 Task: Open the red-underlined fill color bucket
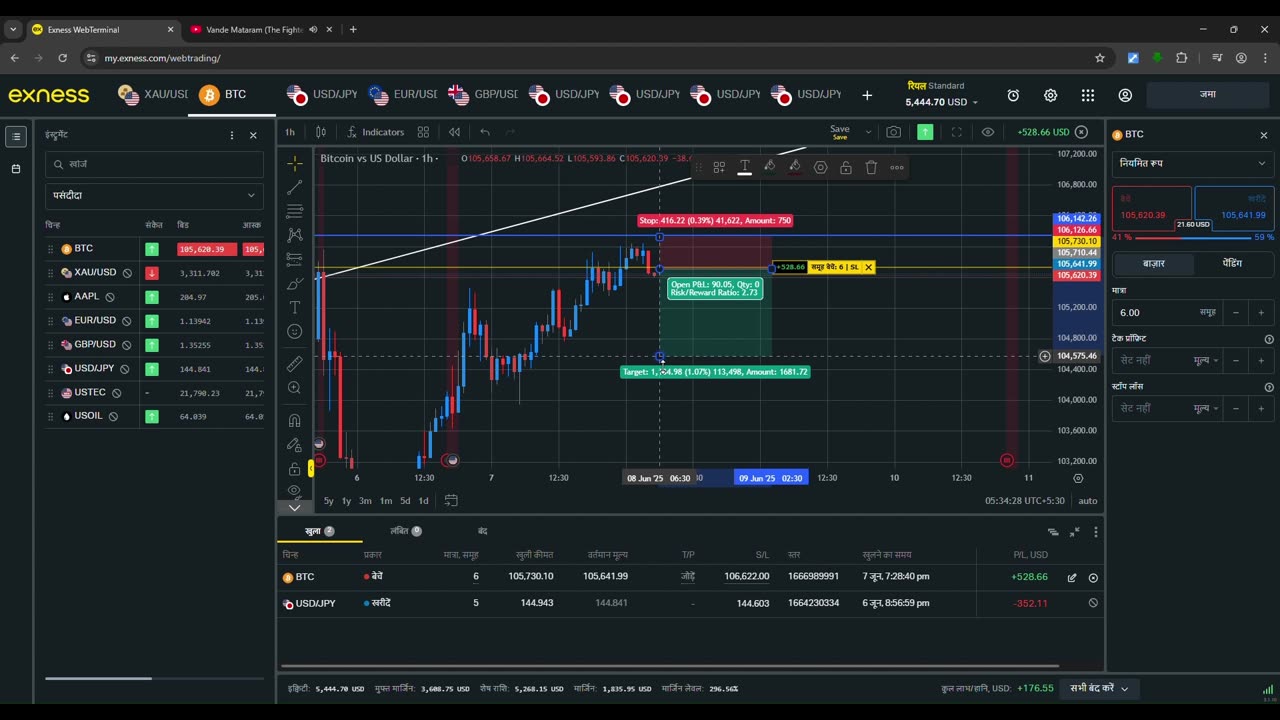point(795,167)
